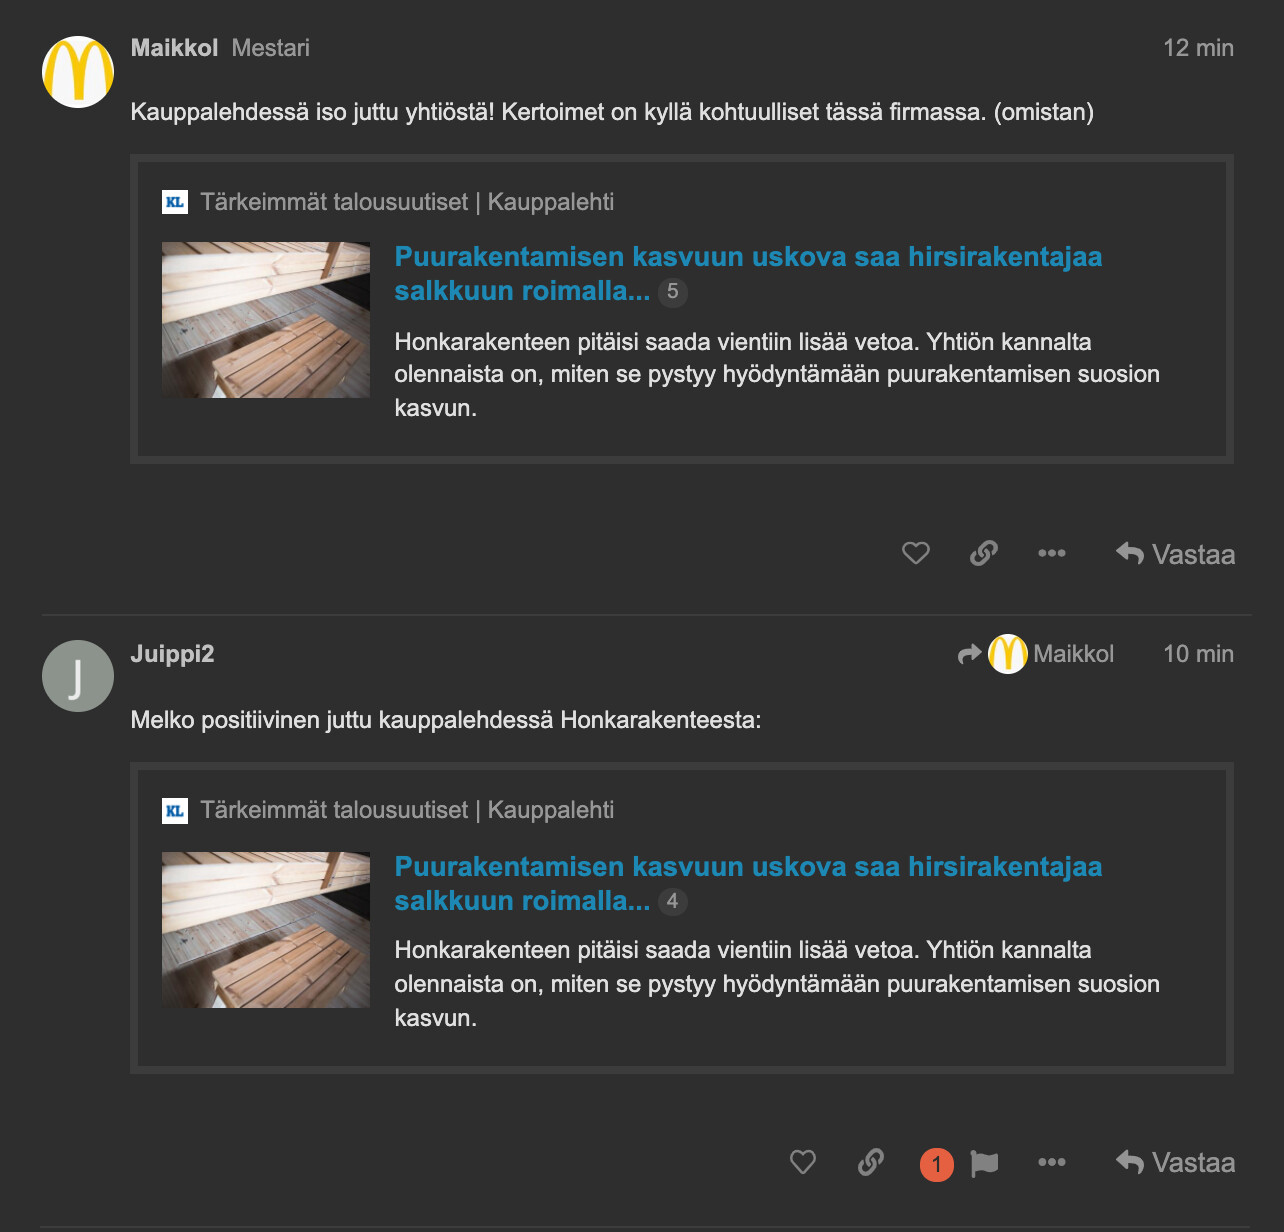Jump to the replied-to Maikkol post
The width and height of the screenshot is (1284, 1232).
tap(1036, 654)
